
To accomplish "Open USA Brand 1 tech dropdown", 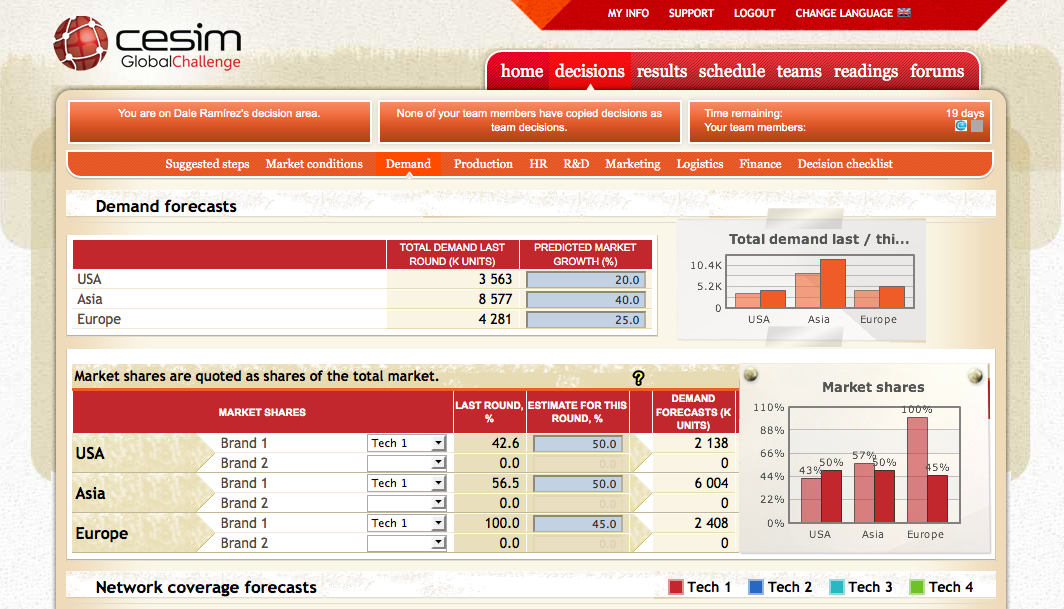I will click(406, 443).
